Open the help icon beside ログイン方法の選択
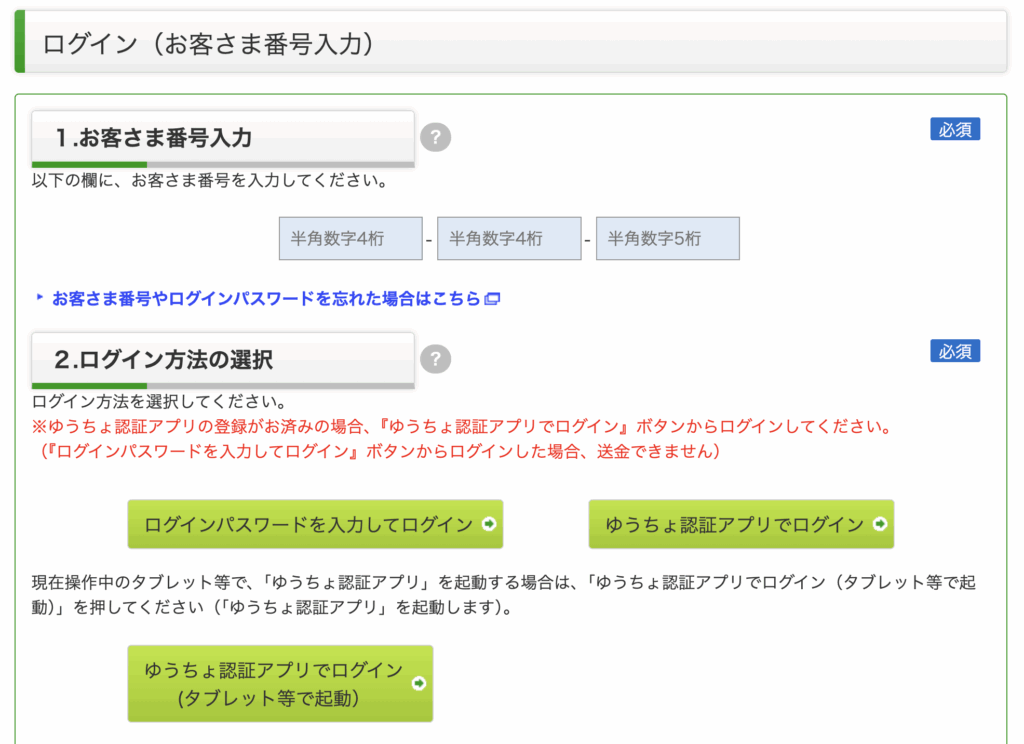 tap(435, 359)
